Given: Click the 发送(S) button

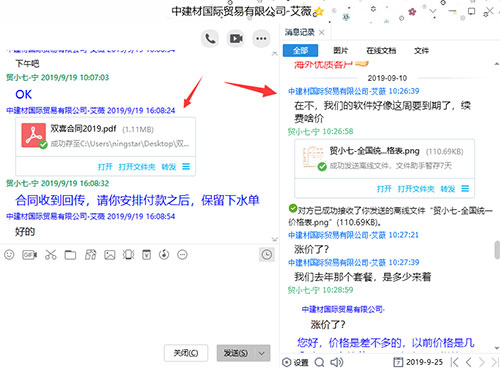Looking at the screenshot, I should pos(236,353).
